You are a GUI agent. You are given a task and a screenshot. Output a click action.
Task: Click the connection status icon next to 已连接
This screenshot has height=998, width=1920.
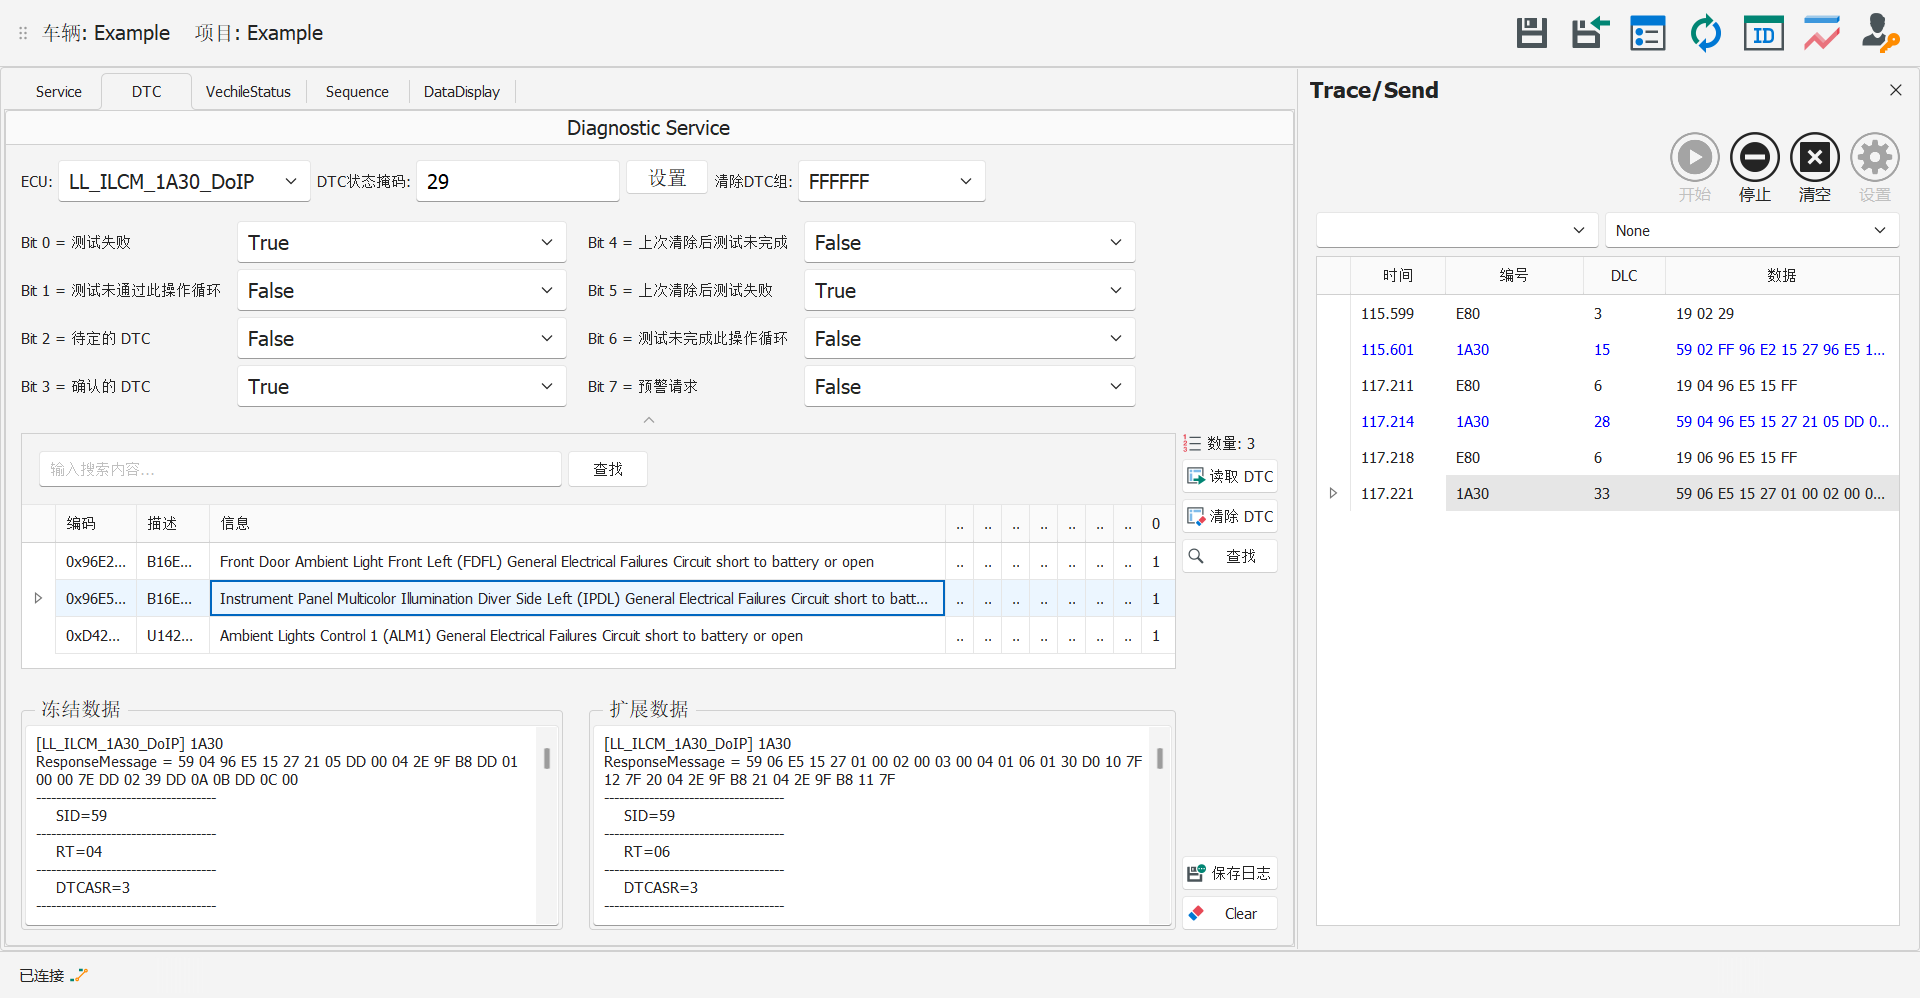[x=79, y=975]
